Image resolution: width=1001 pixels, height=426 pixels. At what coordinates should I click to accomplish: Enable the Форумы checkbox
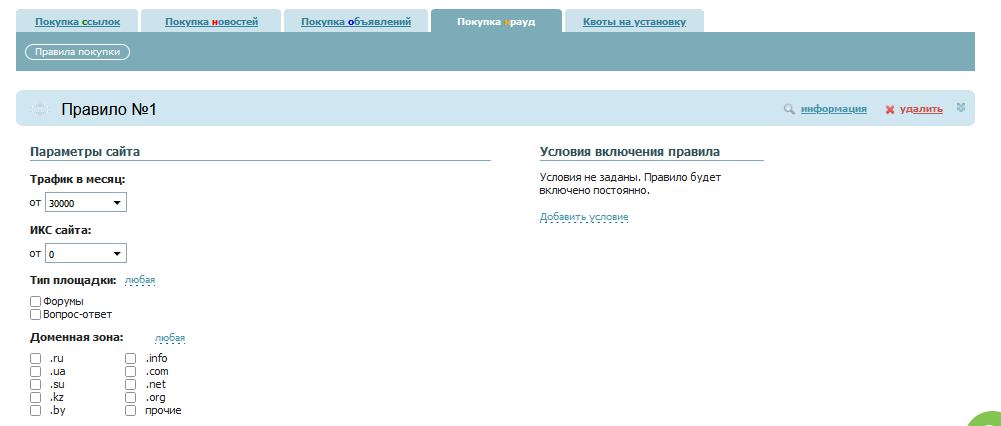click(x=35, y=301)
